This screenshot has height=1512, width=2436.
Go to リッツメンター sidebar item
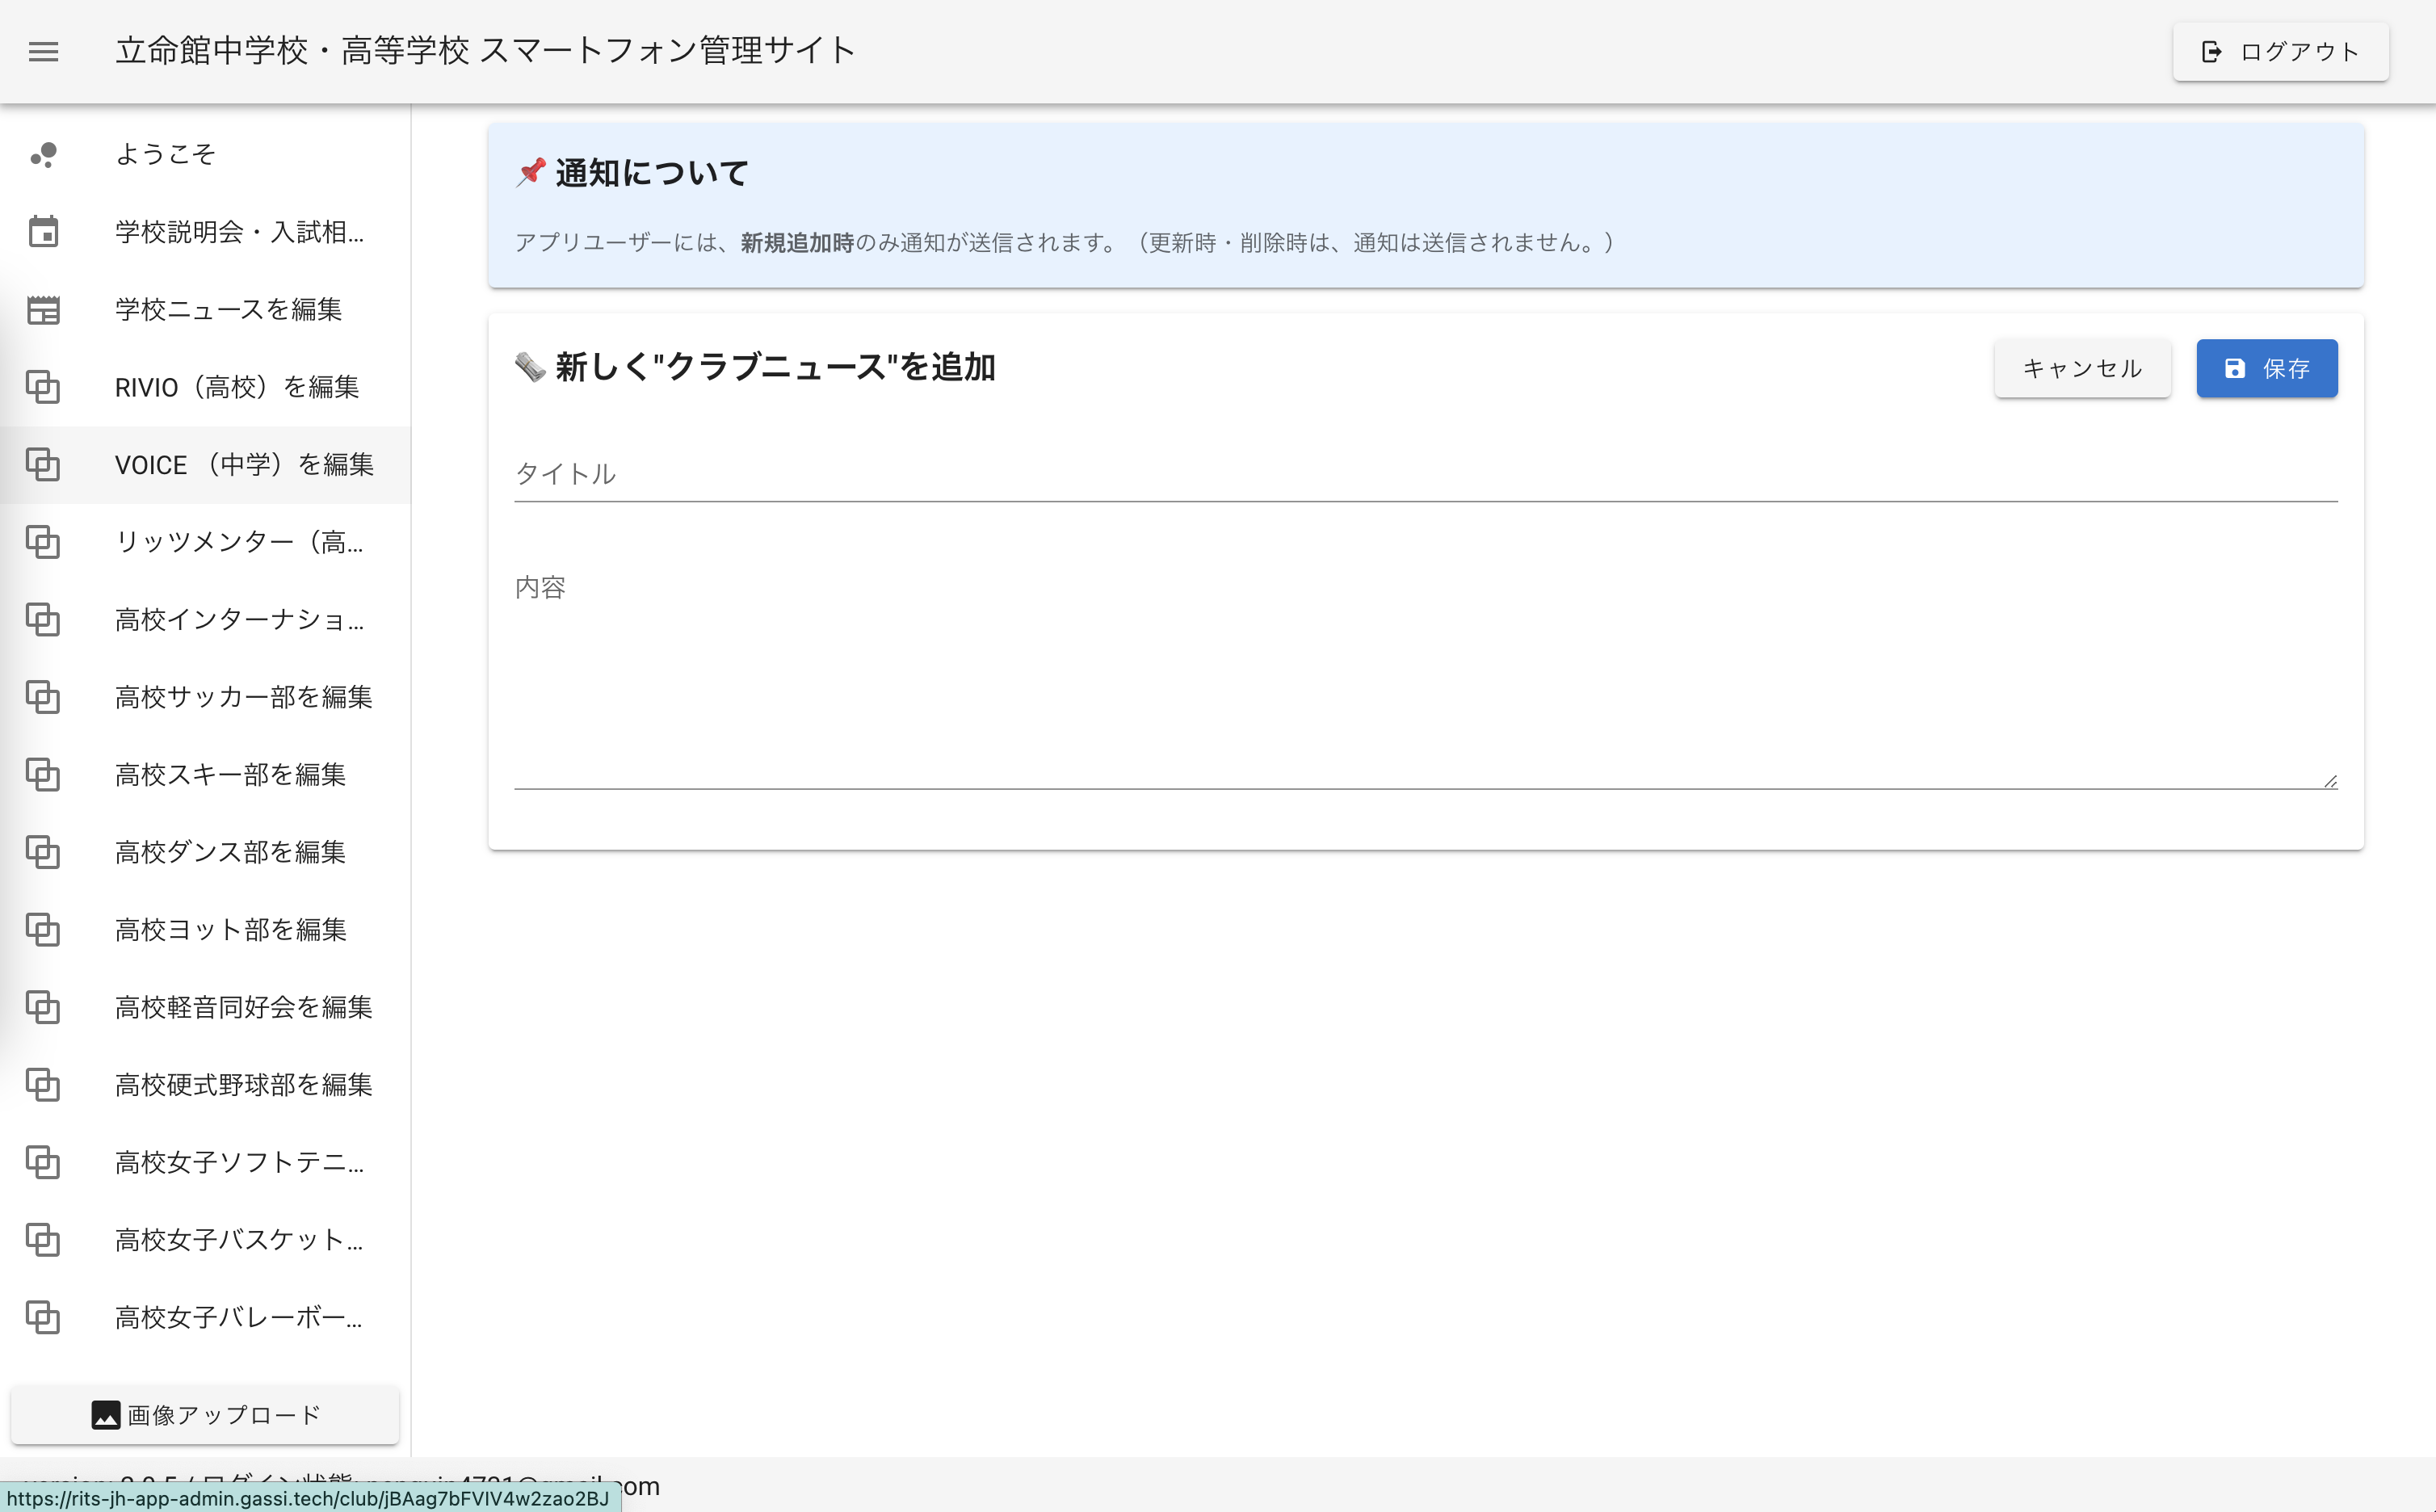click(238, 542)
